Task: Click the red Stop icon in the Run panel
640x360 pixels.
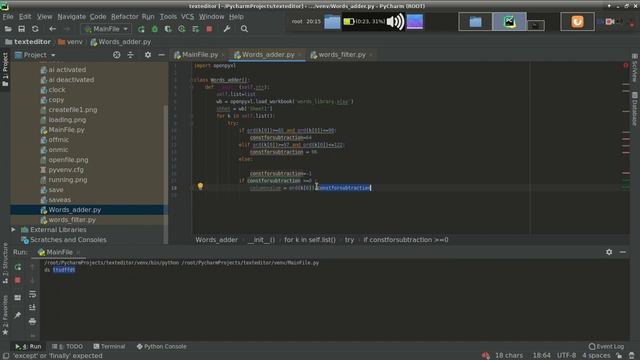Action: point(18,280)
